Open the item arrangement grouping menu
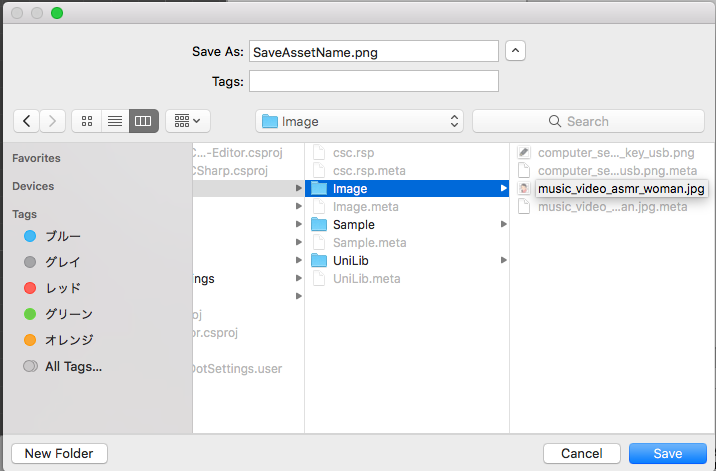This screenshot has width=716, height=471. click(188, 121)
